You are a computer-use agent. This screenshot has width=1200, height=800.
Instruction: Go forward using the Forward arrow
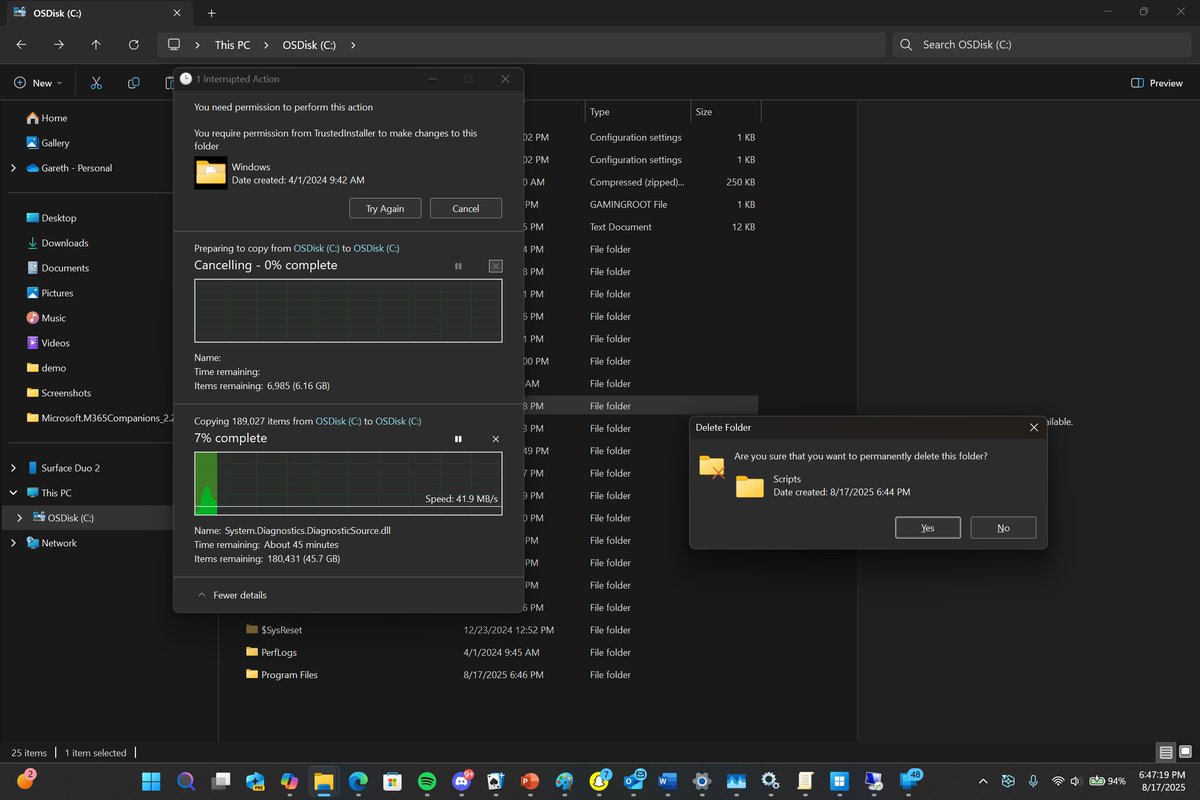59,45
